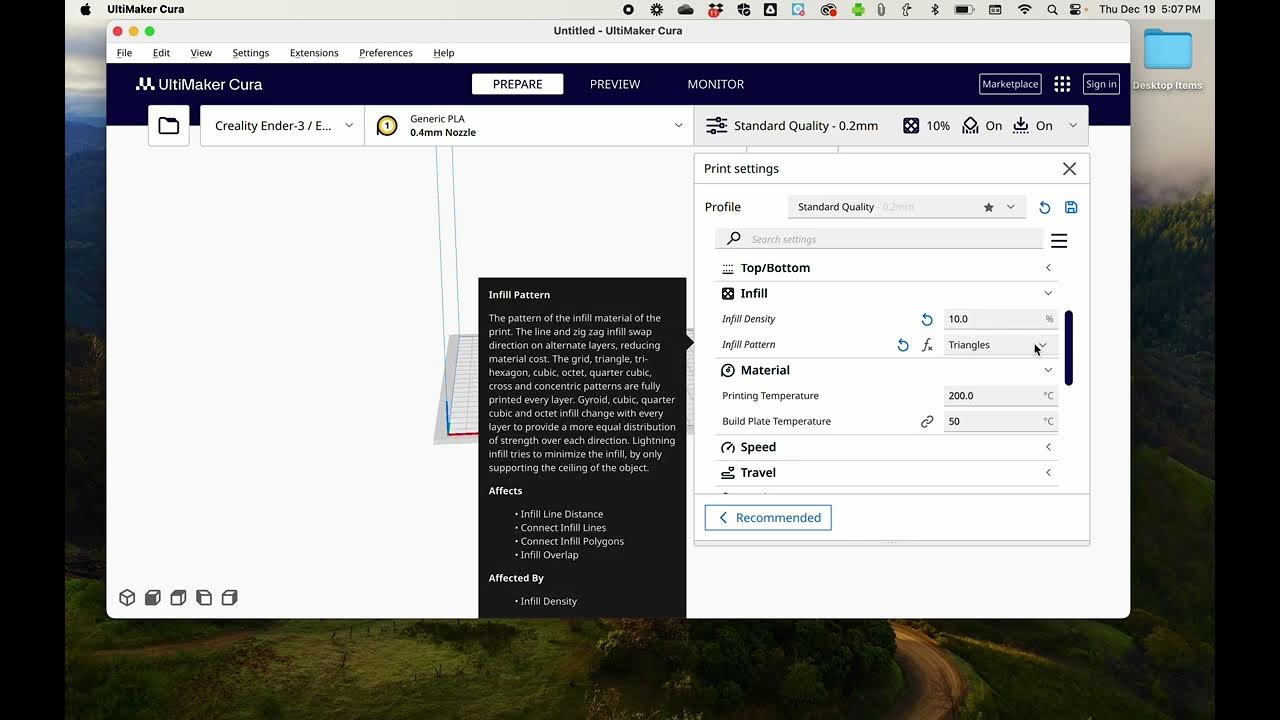Click the print settings panel scrollbar
This screenshot has width=1280, height=720.
[x=1069, y=348]
